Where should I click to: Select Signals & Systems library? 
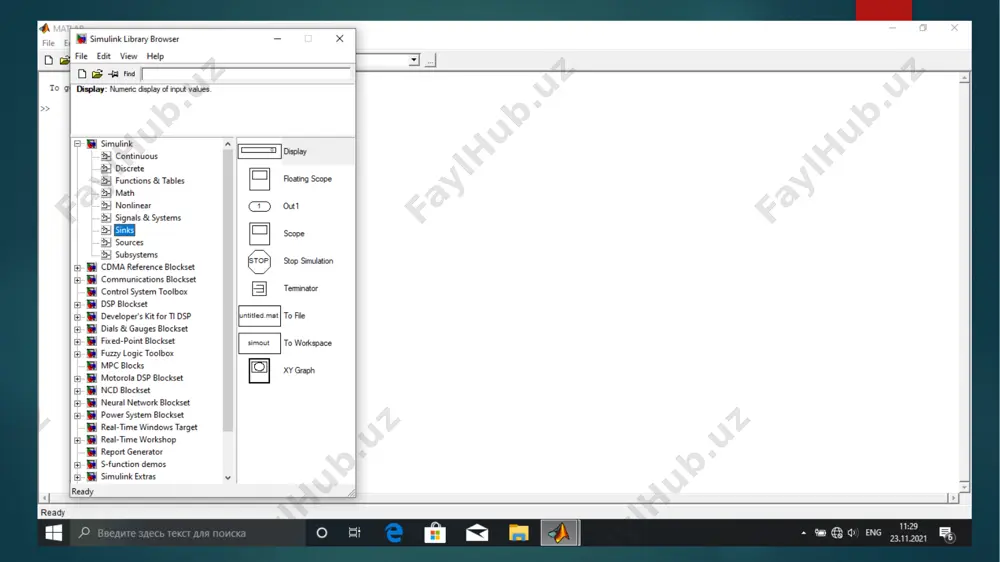[x=147, y=218]
